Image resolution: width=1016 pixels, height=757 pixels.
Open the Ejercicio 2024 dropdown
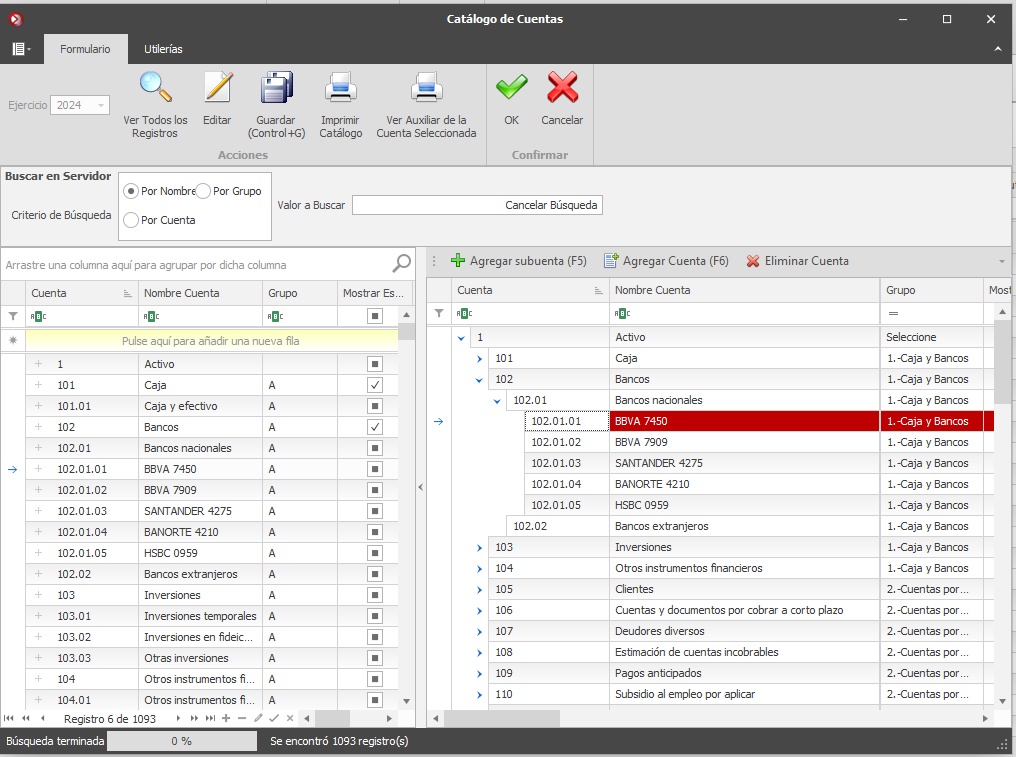[x=100, y=105]
